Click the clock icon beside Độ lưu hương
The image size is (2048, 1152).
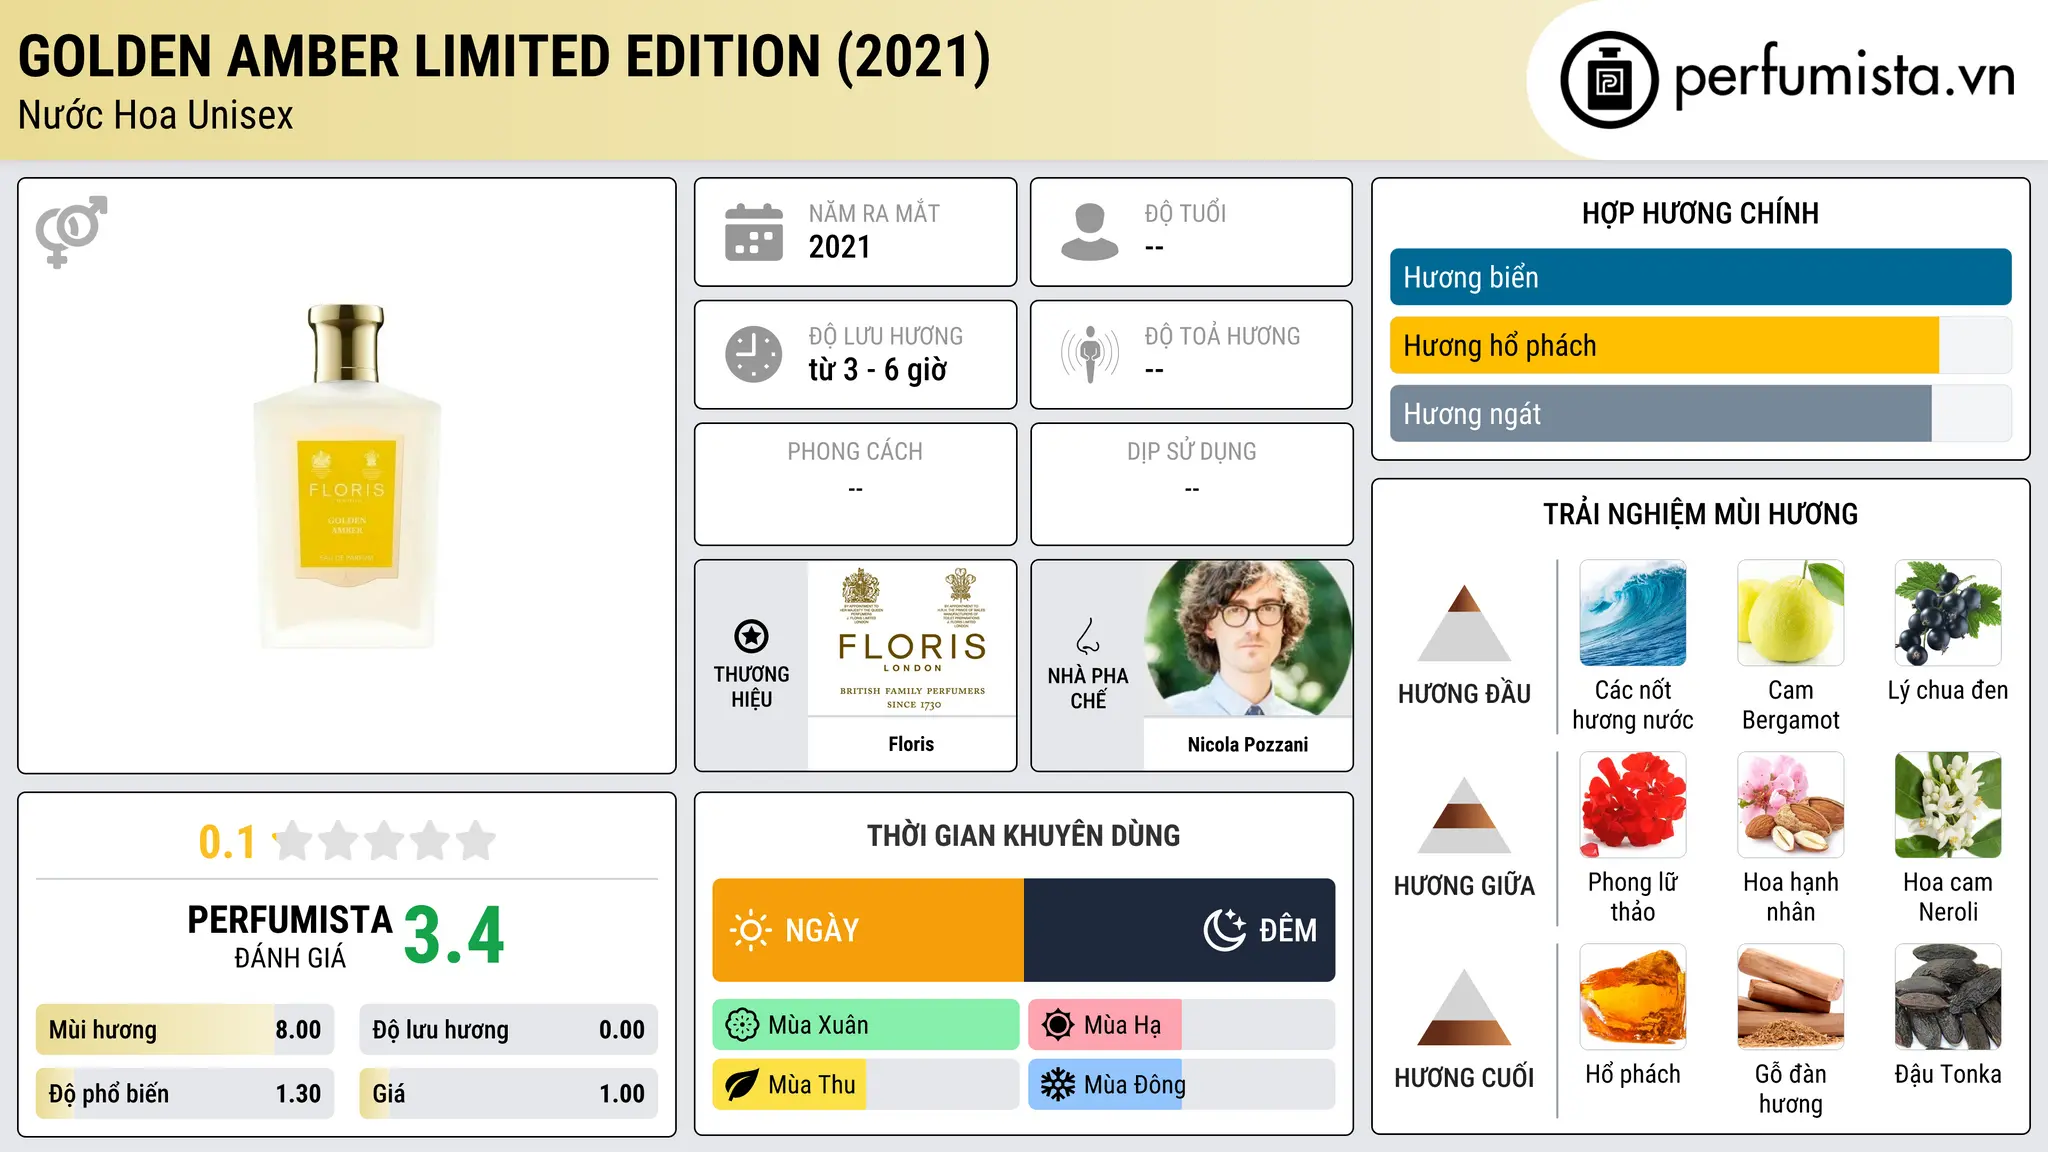[x=754, y=354]
